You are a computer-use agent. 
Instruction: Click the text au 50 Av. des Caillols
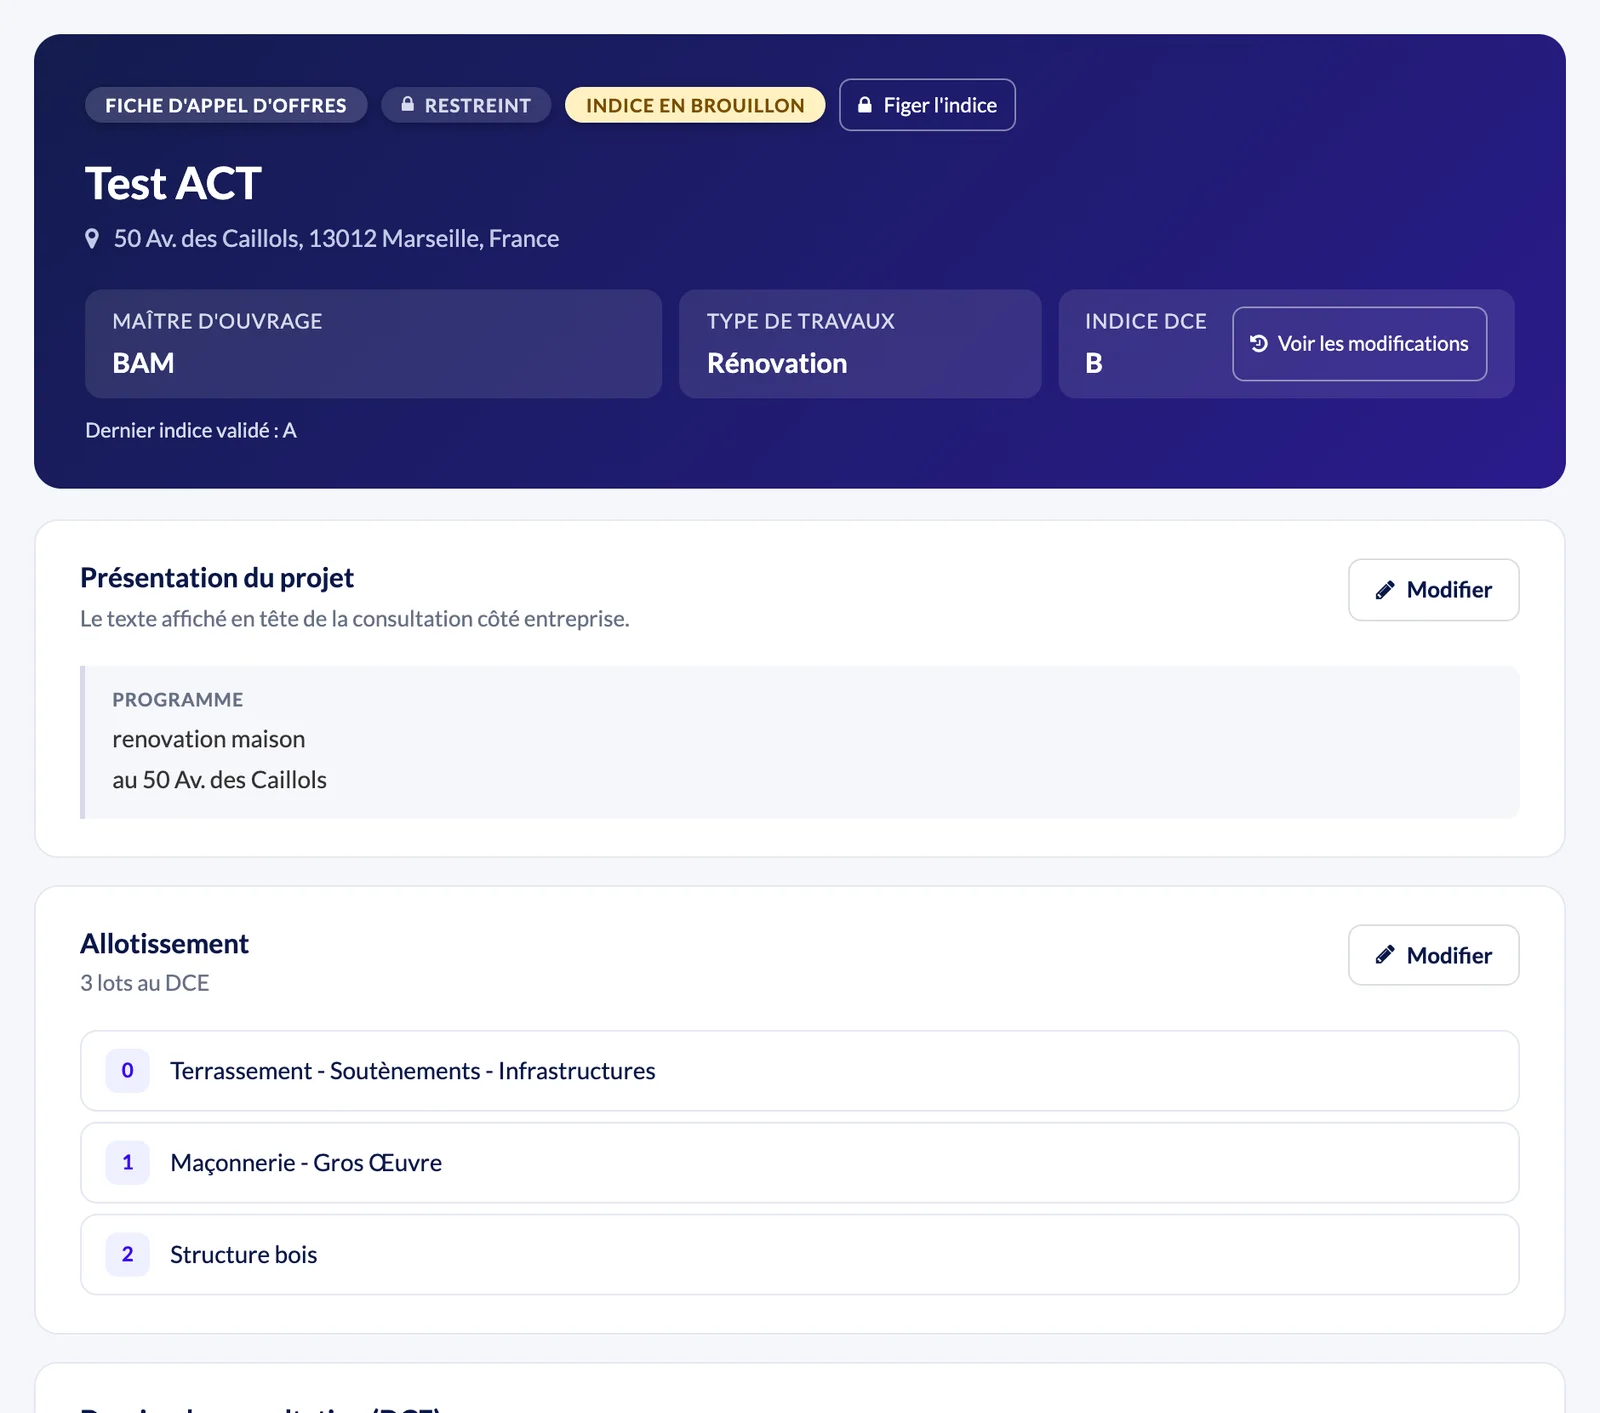point(220,780)
